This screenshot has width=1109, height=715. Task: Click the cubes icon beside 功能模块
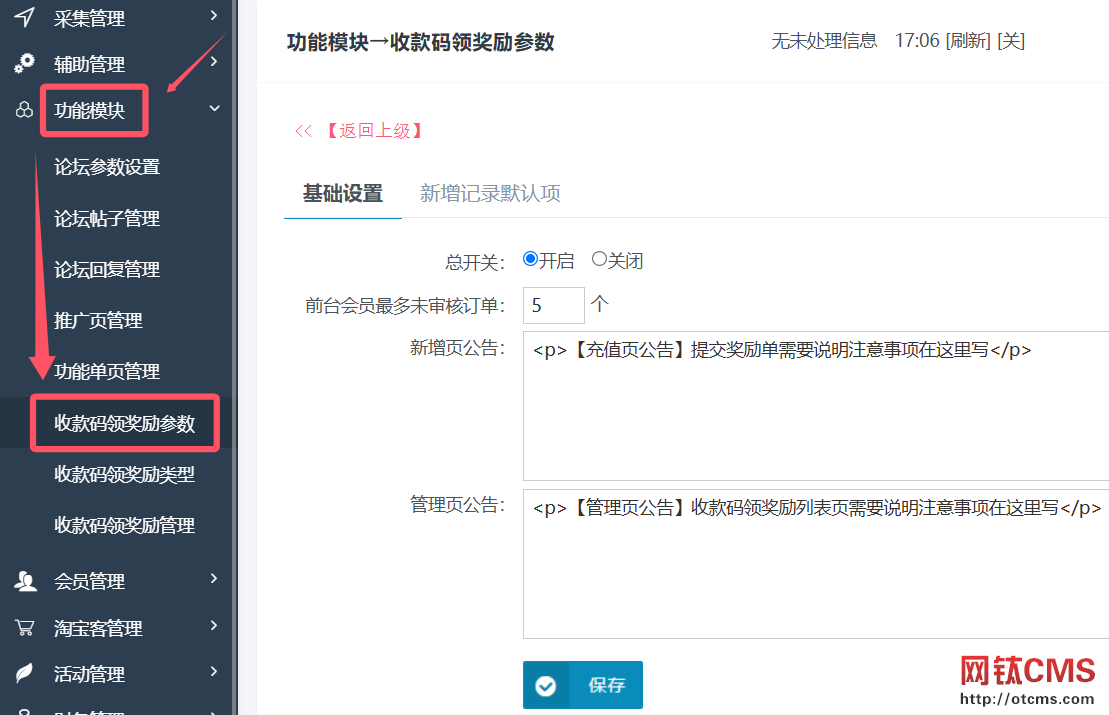24,110
